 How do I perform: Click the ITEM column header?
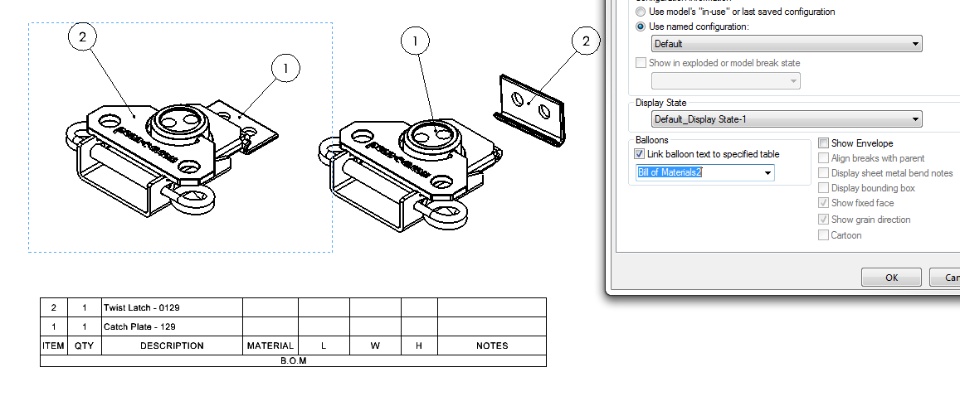point(53,345)
